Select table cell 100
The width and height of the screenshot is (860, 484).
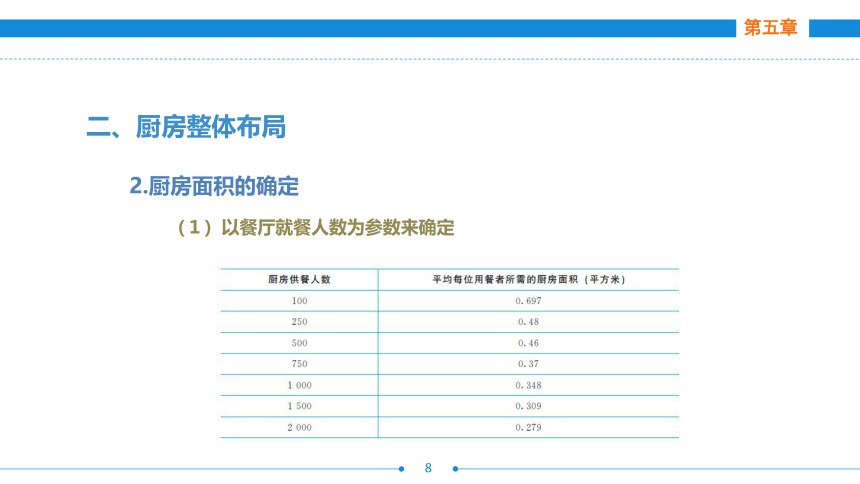(299, 301)
